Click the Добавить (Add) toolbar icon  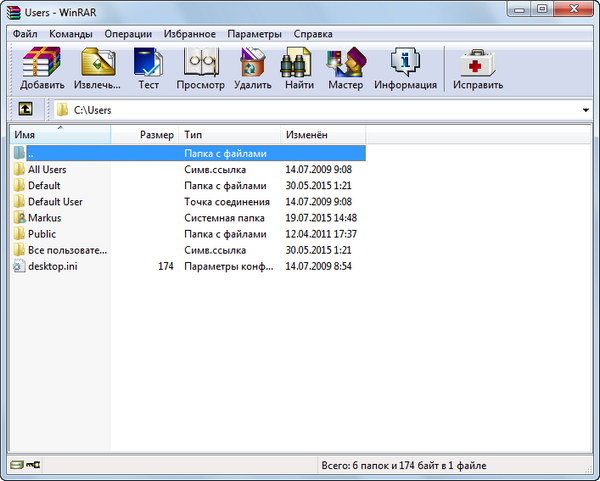coord(42,68)
